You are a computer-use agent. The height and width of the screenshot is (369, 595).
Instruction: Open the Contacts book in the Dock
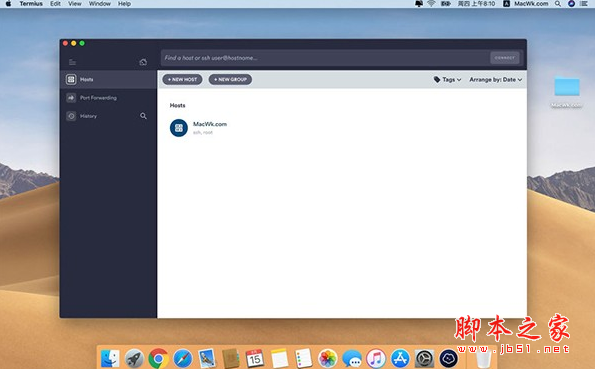pos(231,358)
